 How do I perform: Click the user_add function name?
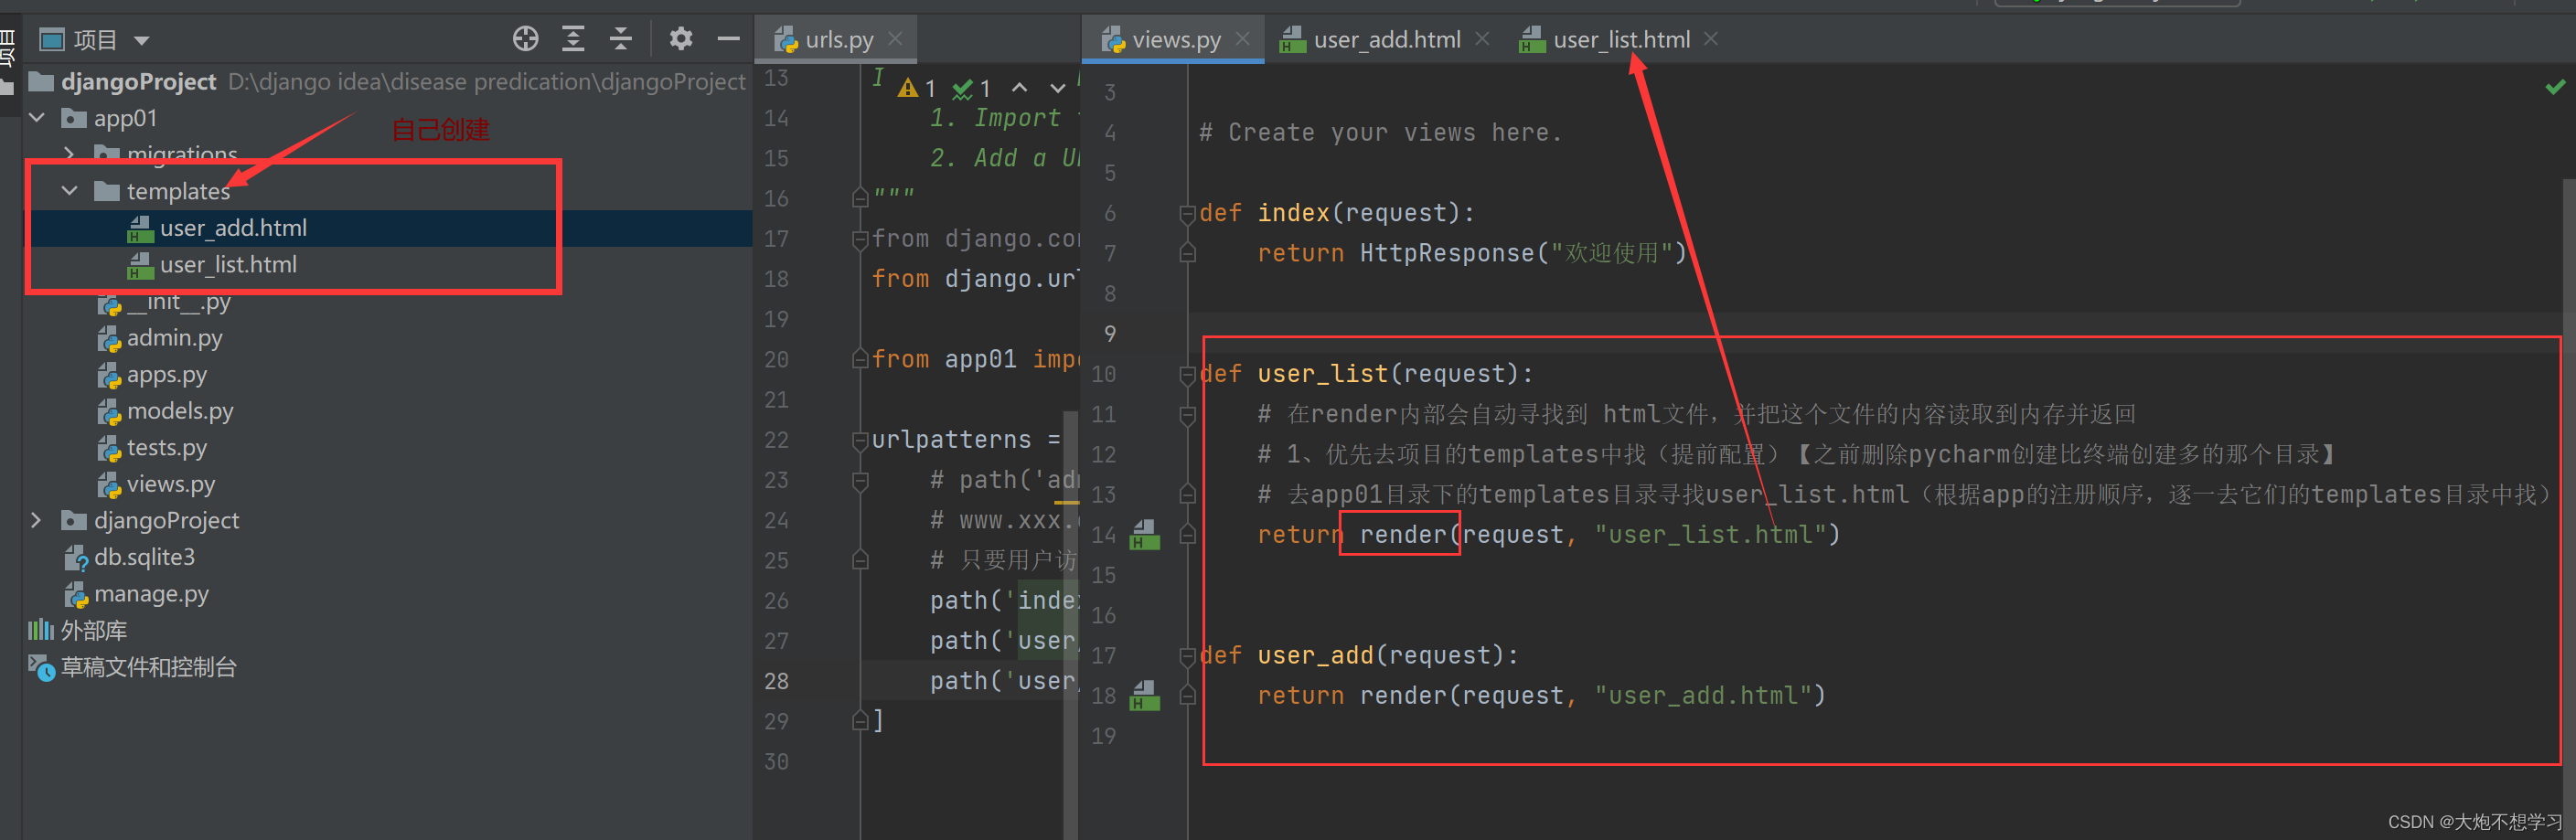[1315, 656]
